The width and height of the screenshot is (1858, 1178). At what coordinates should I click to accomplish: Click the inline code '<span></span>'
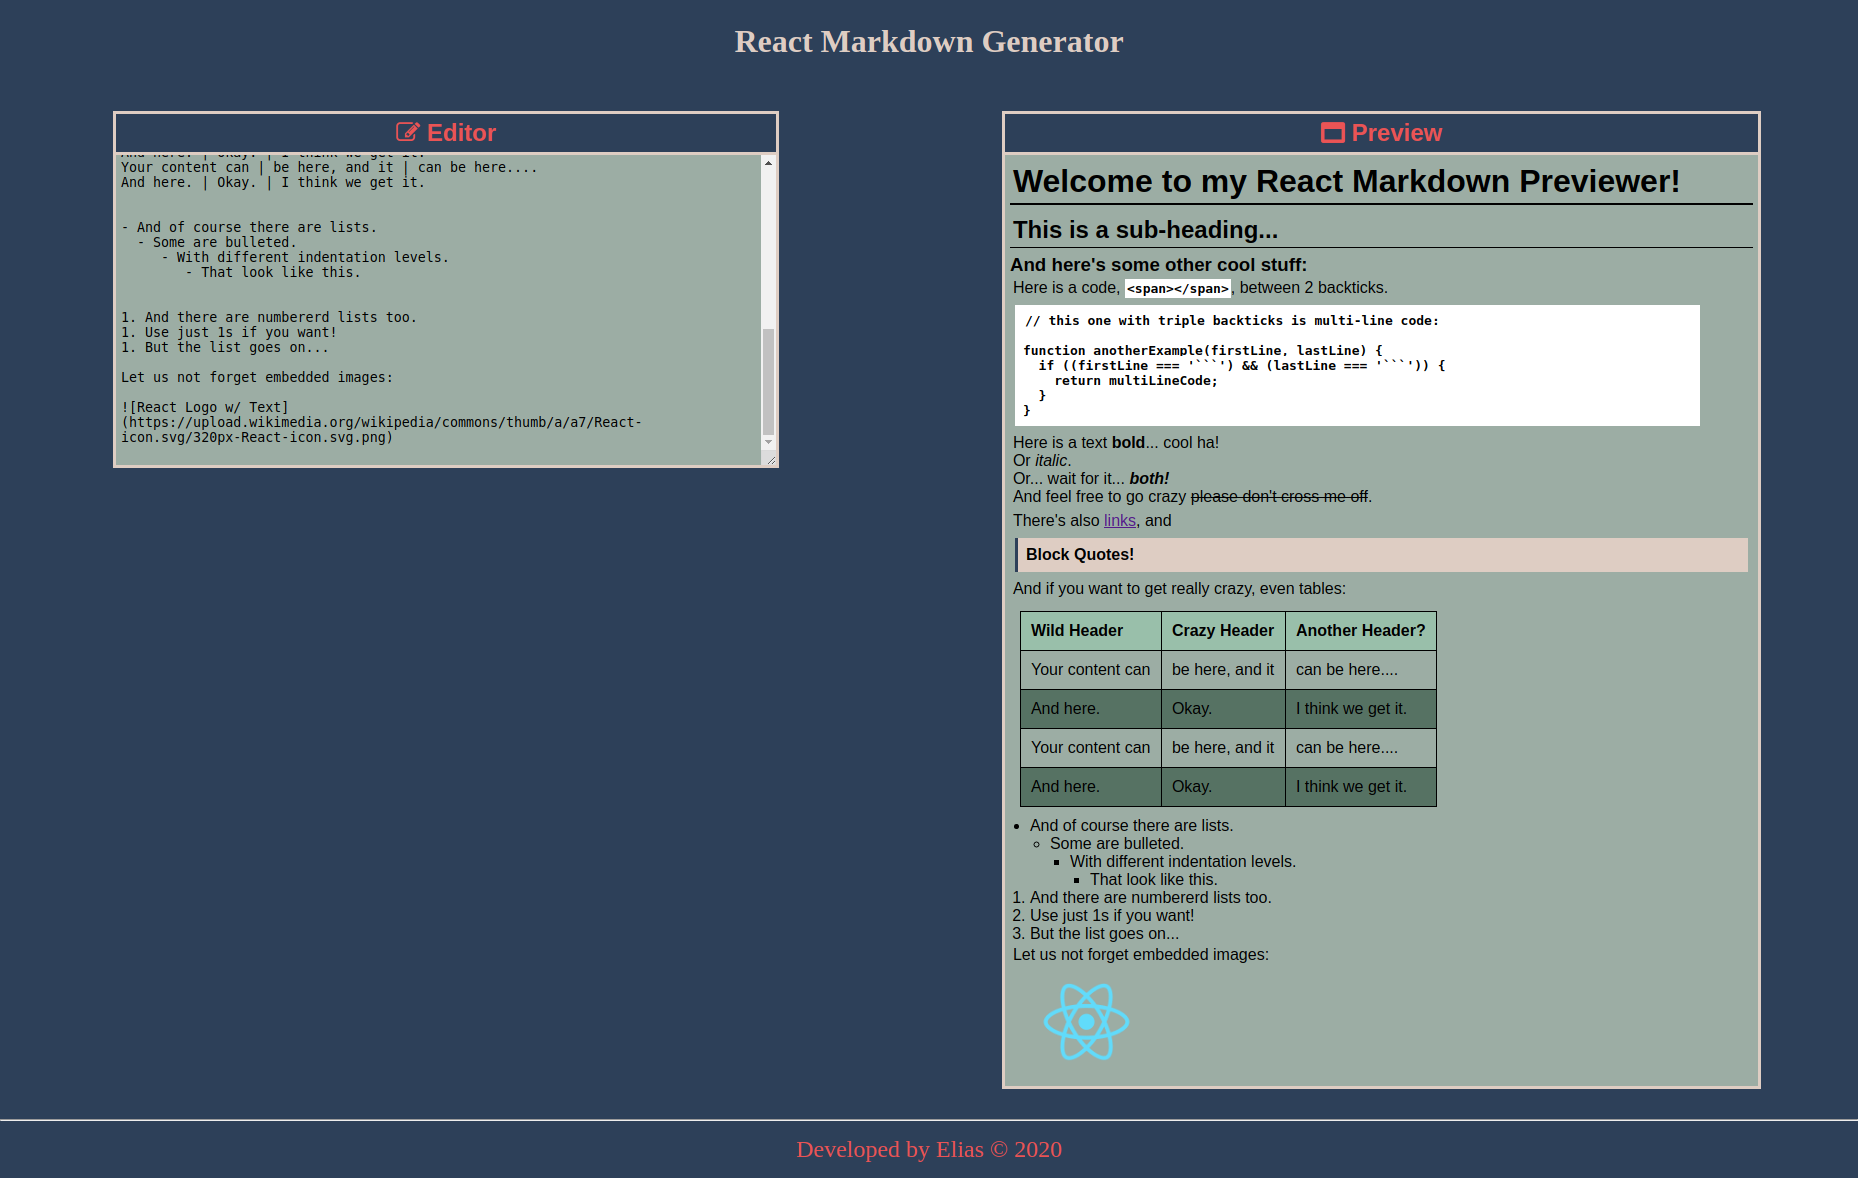pos(1178,289)
